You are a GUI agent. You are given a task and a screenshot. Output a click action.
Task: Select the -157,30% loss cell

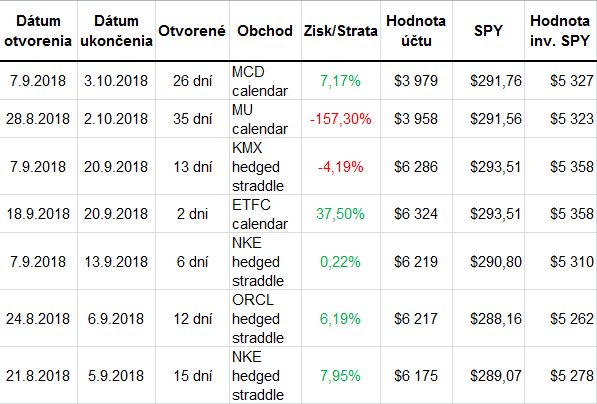pyautogui.click(x=341, y=119)
